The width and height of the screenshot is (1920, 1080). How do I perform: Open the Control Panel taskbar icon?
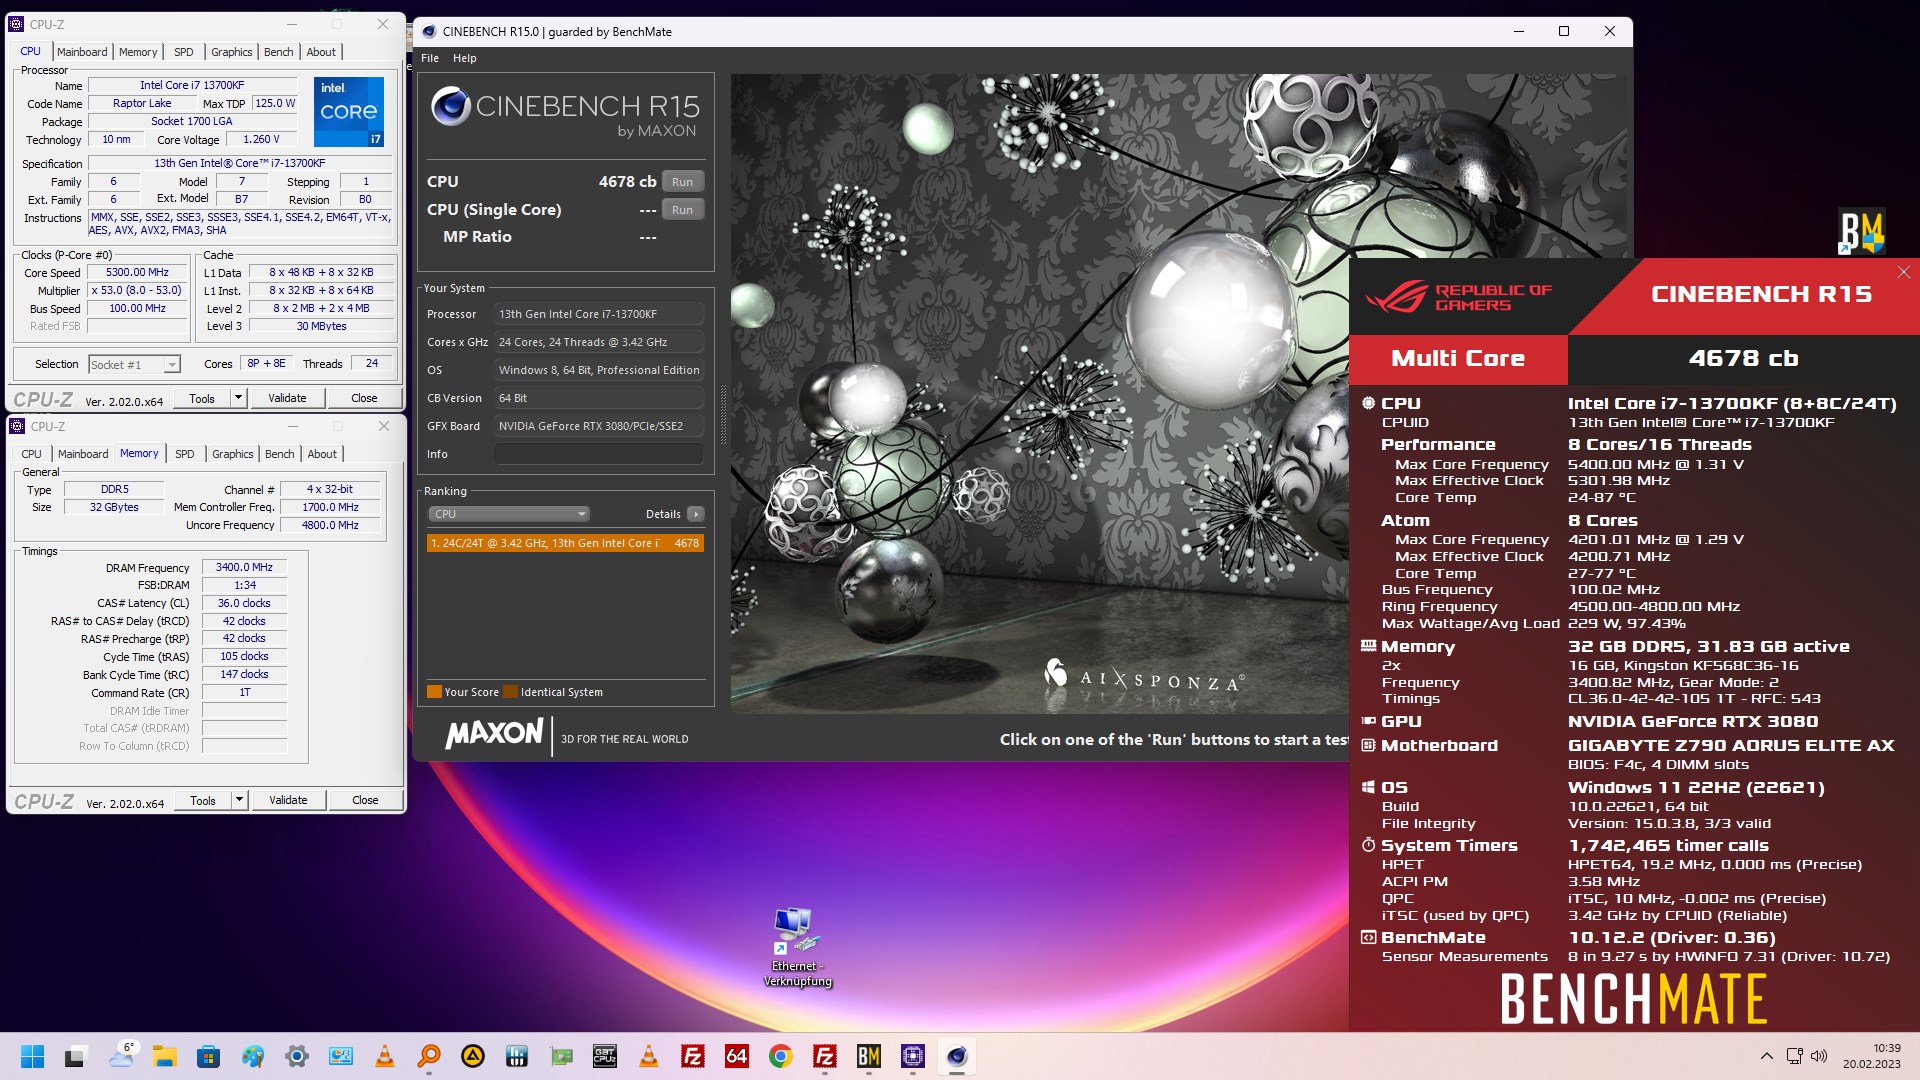pos(340,1056)
